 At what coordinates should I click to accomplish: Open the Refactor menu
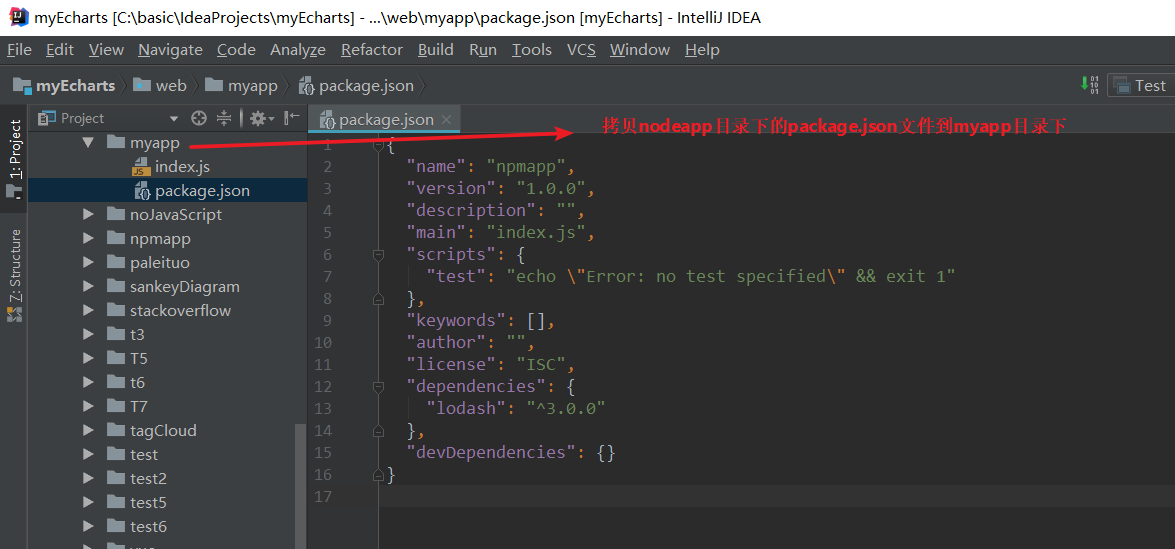tap(372, 49)
